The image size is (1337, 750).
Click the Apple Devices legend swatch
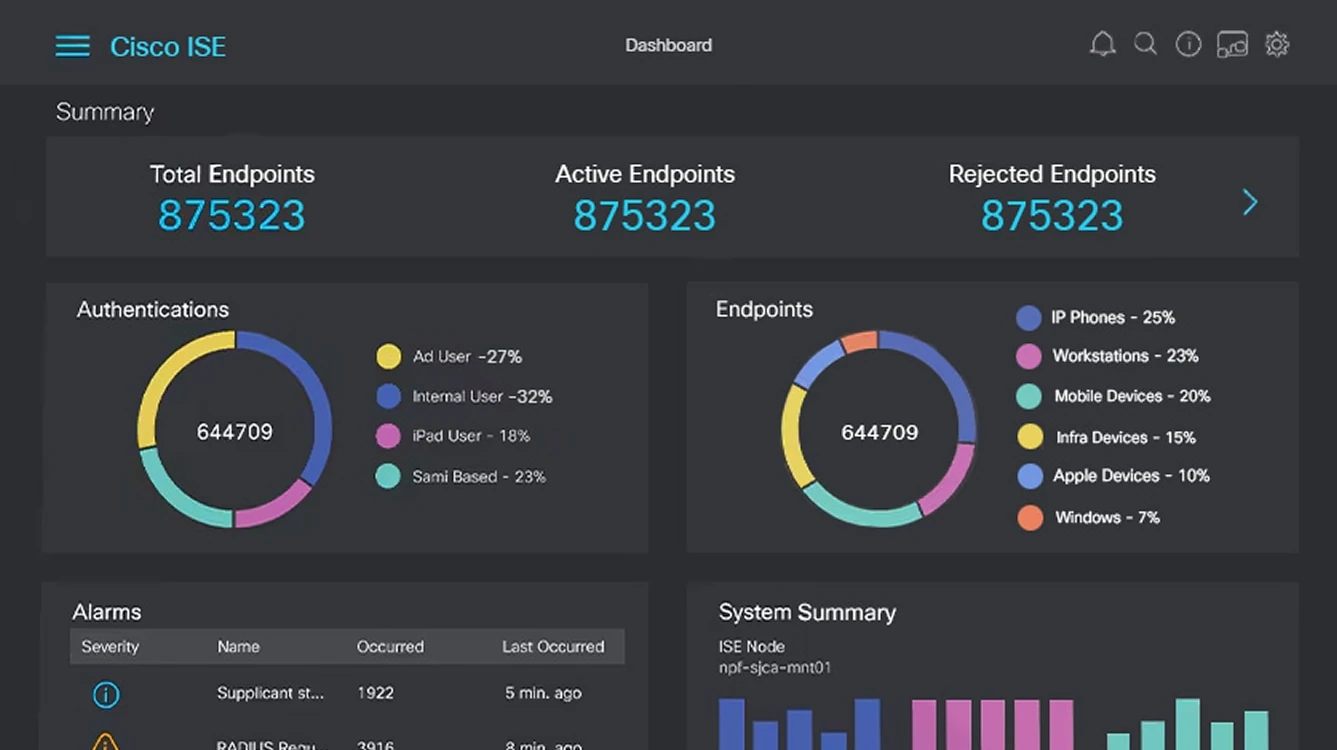(1030, 476)
